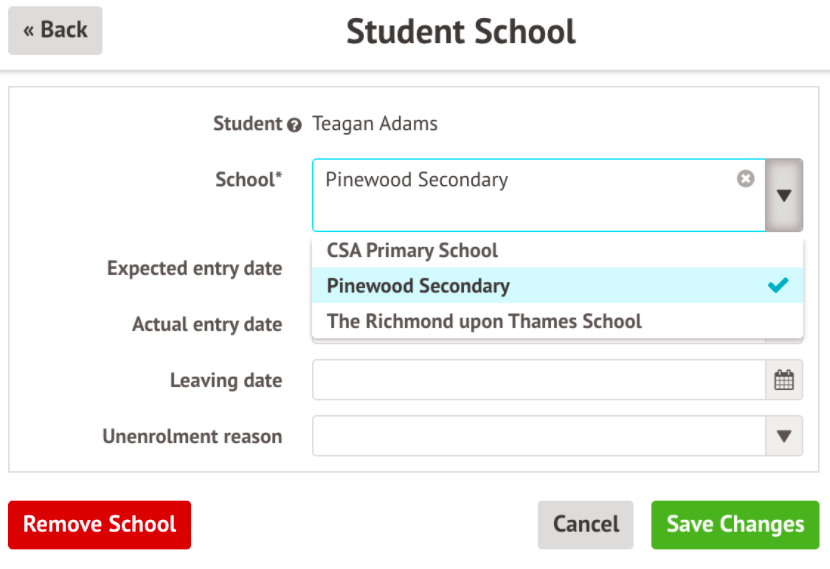
Task: Click the Actual entry date label
Action: (207, 324)
